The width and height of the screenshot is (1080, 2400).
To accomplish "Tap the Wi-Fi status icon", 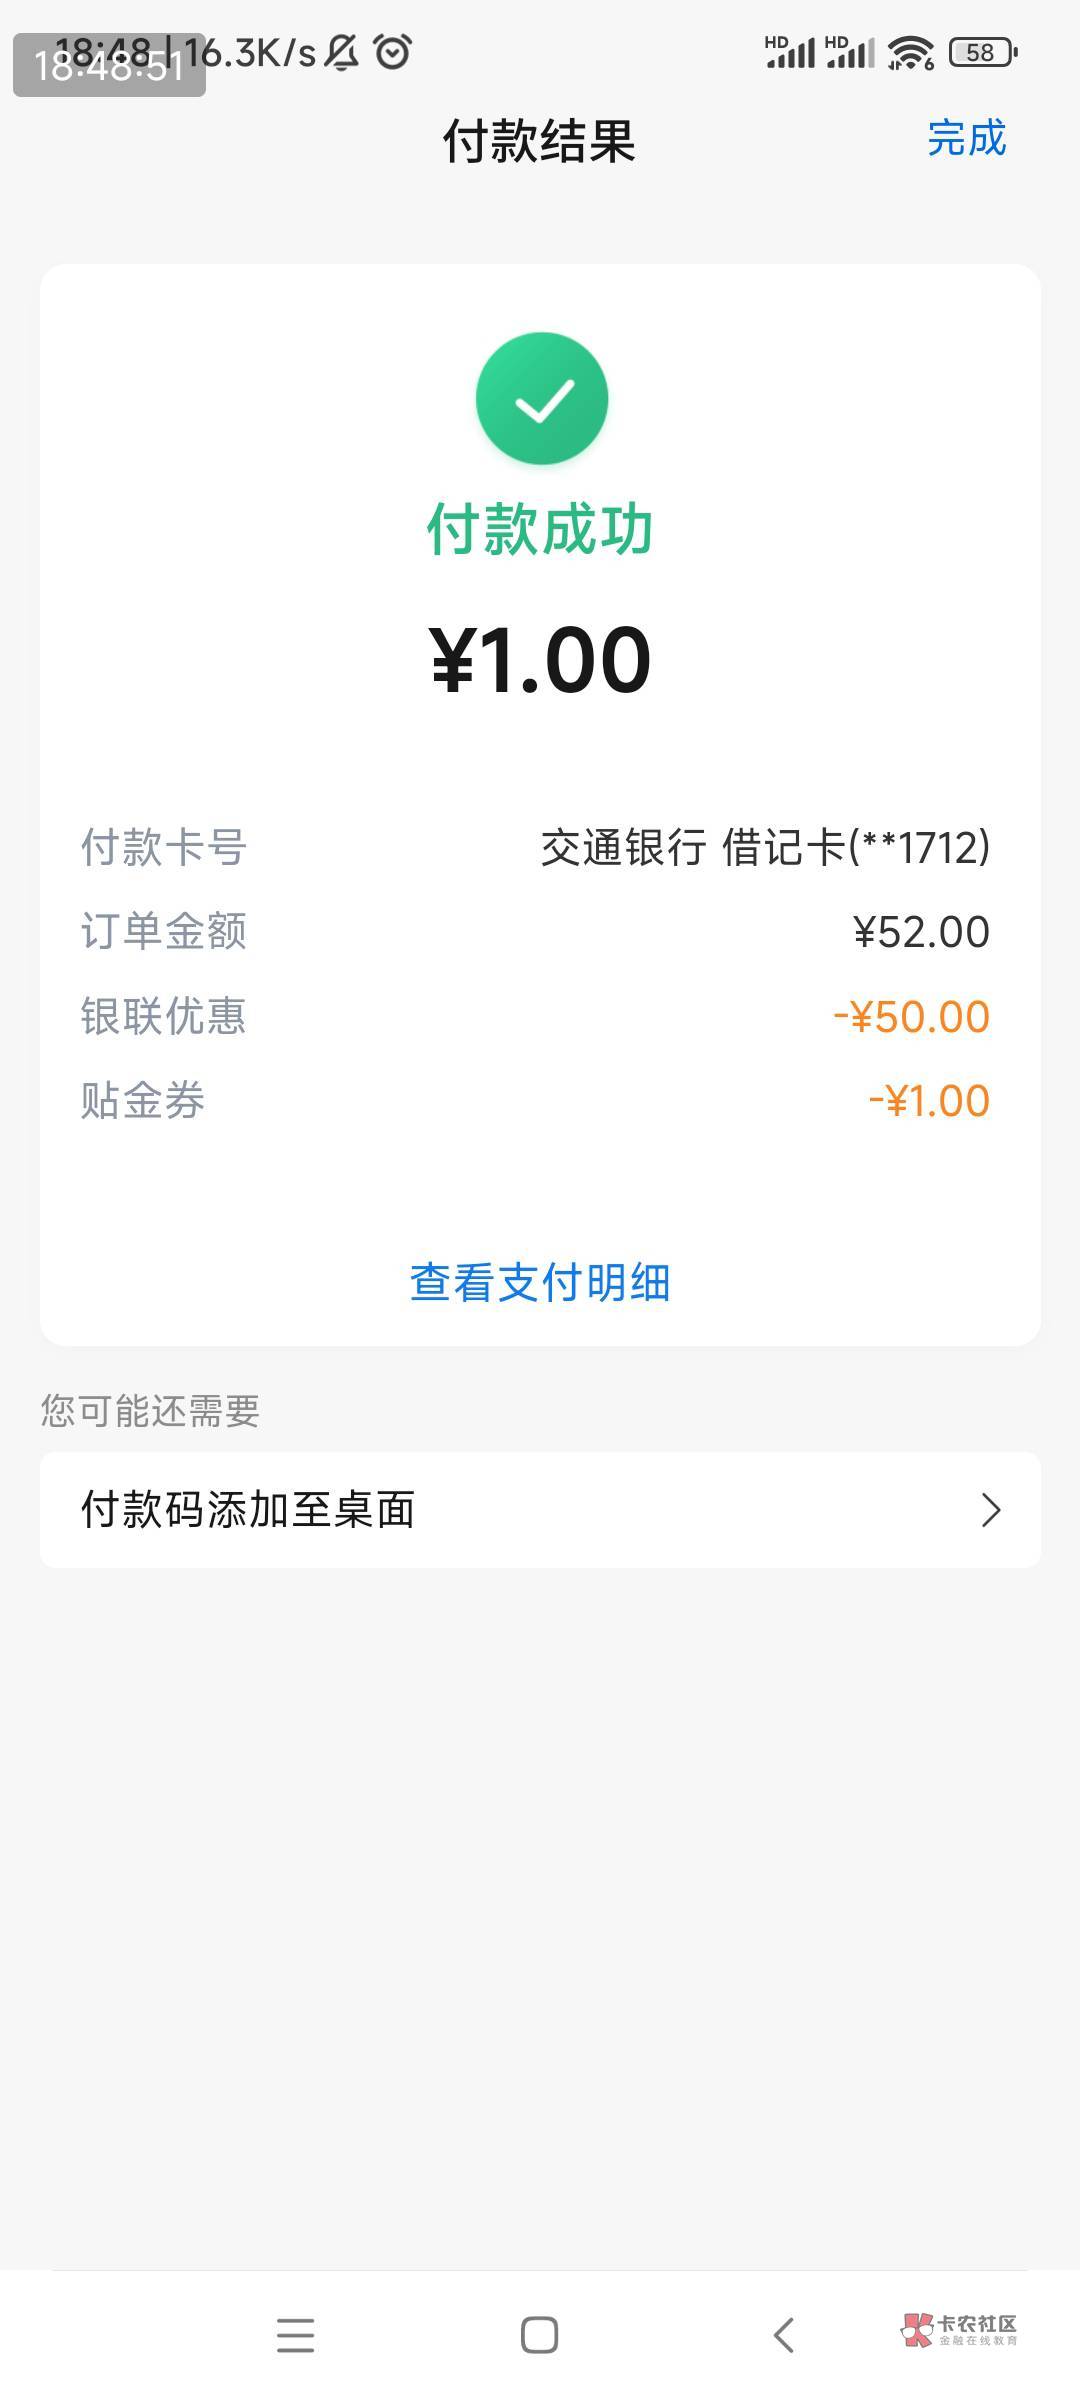I will [909, 52].
